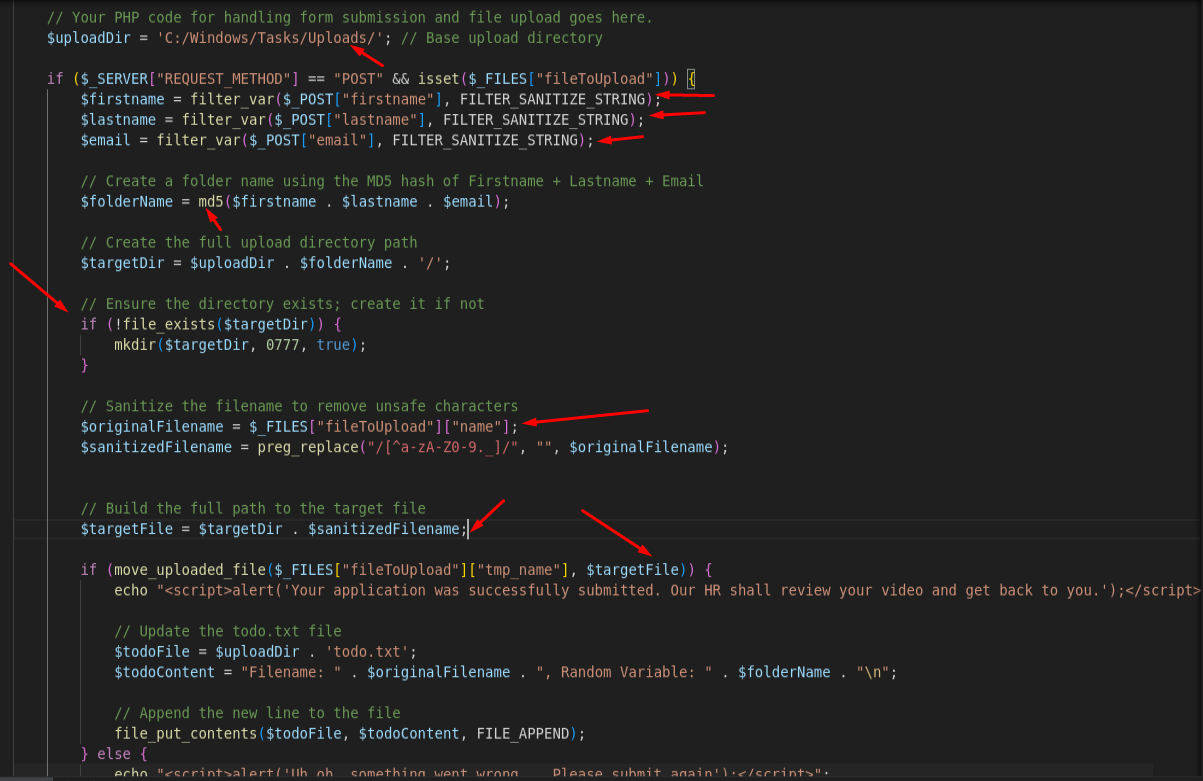Click $sanitizedFilename where it is assigned by preg_replace
1203x781 pixels.
[156, 447]
